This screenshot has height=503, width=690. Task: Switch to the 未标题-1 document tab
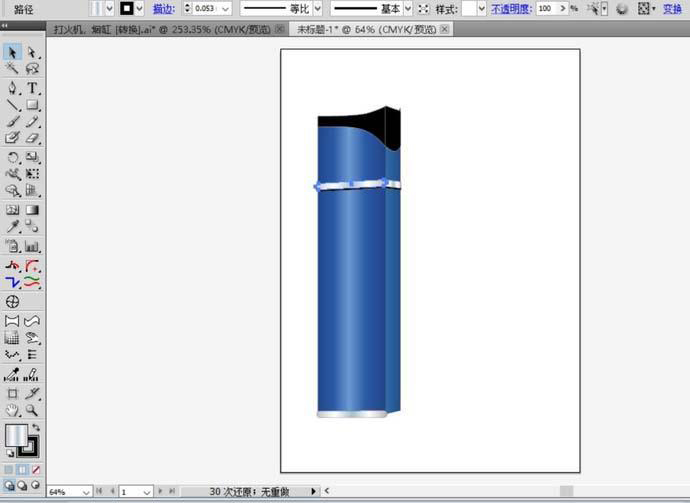pos(365,30)
